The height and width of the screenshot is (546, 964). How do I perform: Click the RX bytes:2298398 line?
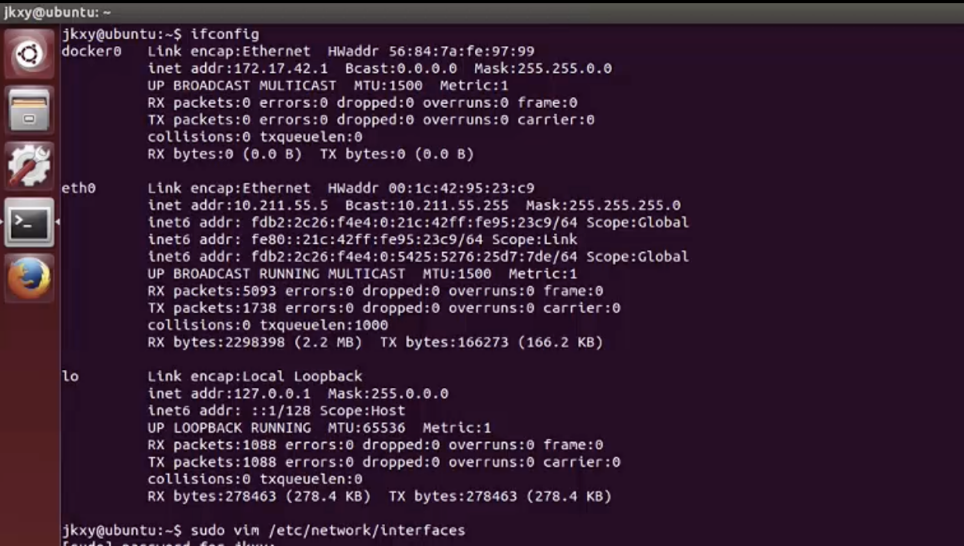(259, 342)
